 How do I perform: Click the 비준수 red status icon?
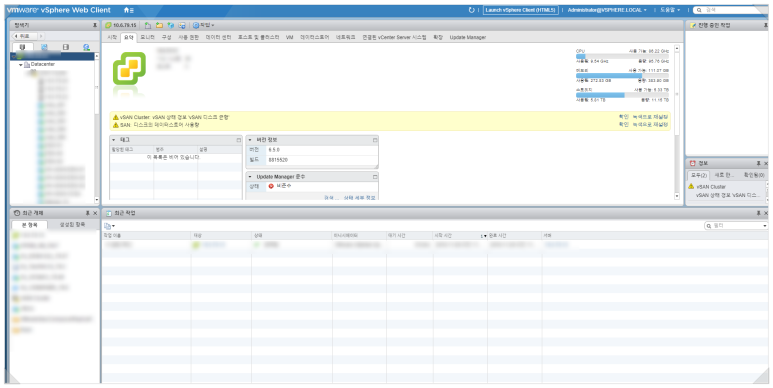tap(271, 186)
